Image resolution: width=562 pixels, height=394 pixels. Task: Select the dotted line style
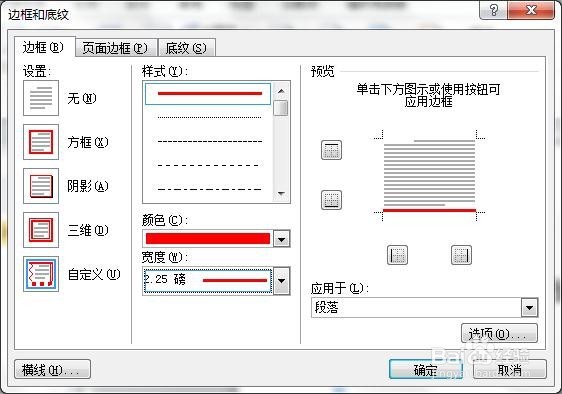210,117
